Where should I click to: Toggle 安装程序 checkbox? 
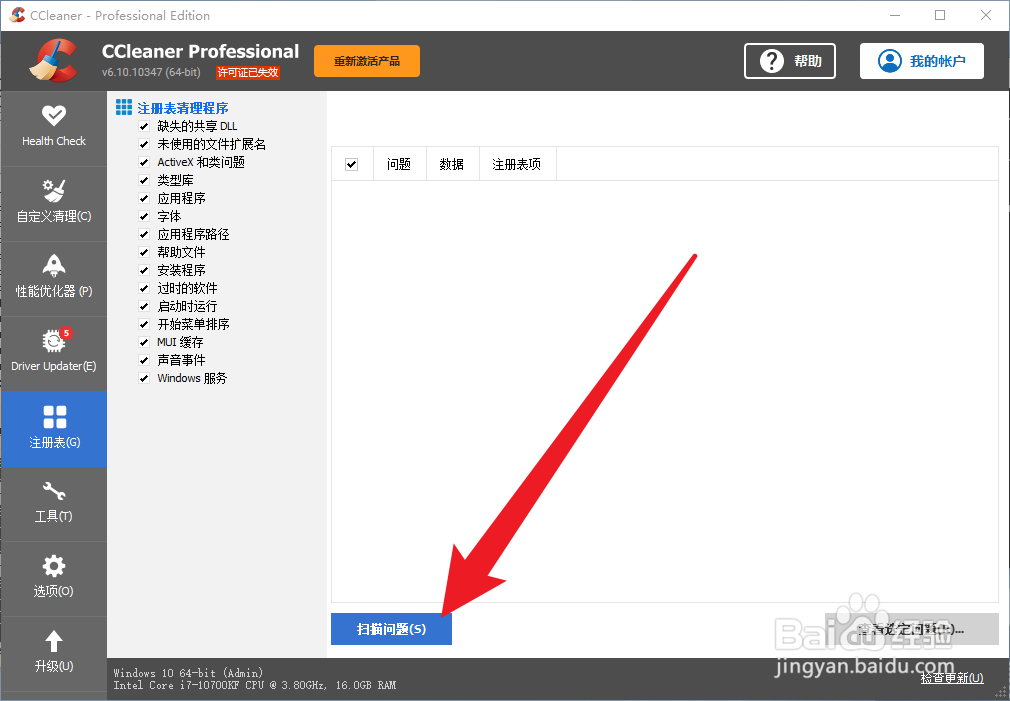[x=144, y=271]
